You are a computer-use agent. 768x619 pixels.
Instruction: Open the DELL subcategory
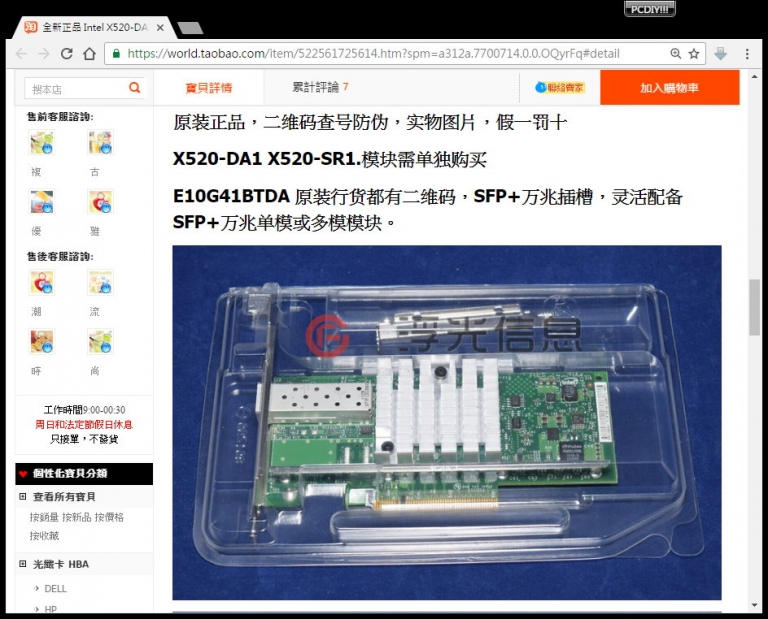coord(55,589)
